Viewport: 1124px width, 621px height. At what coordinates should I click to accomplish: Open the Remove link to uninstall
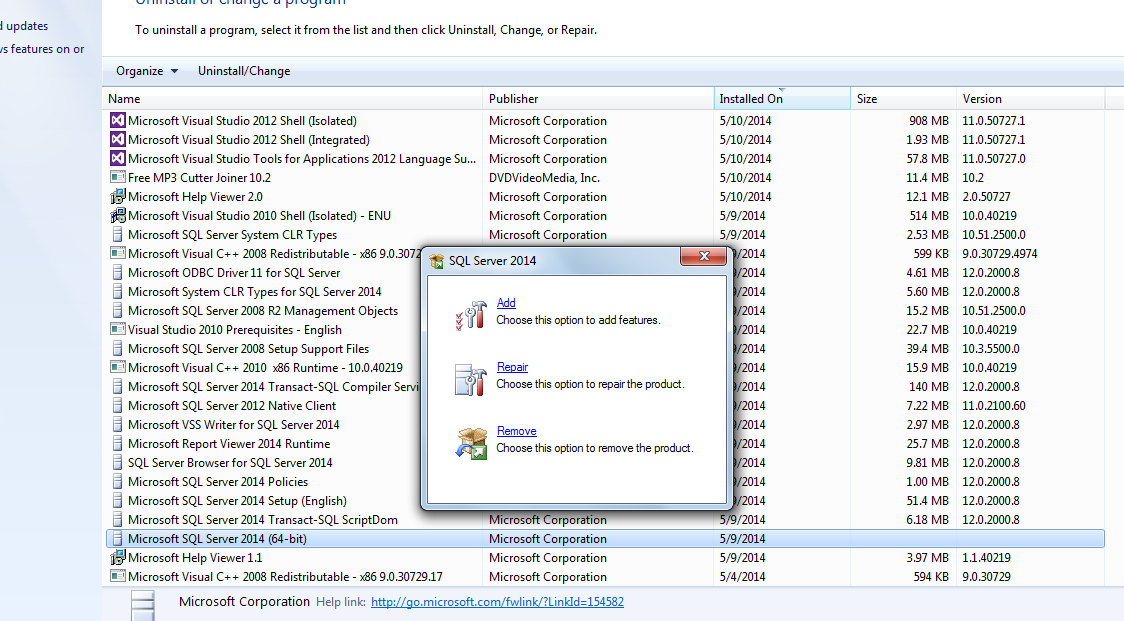[516, 430]
